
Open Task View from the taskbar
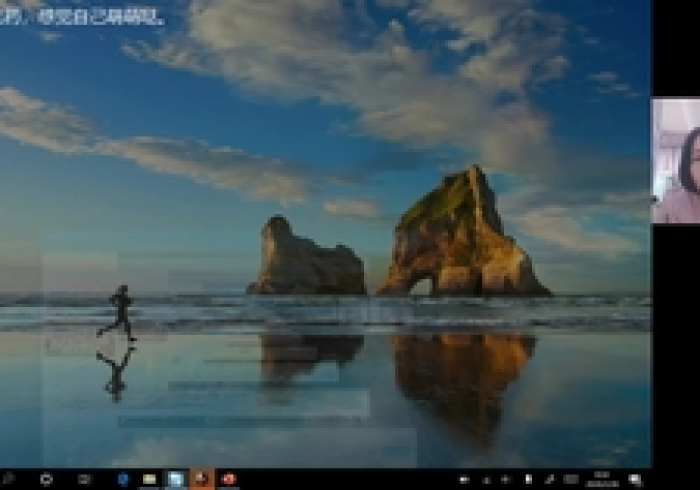pyautogui.click(x=84, y=480)
